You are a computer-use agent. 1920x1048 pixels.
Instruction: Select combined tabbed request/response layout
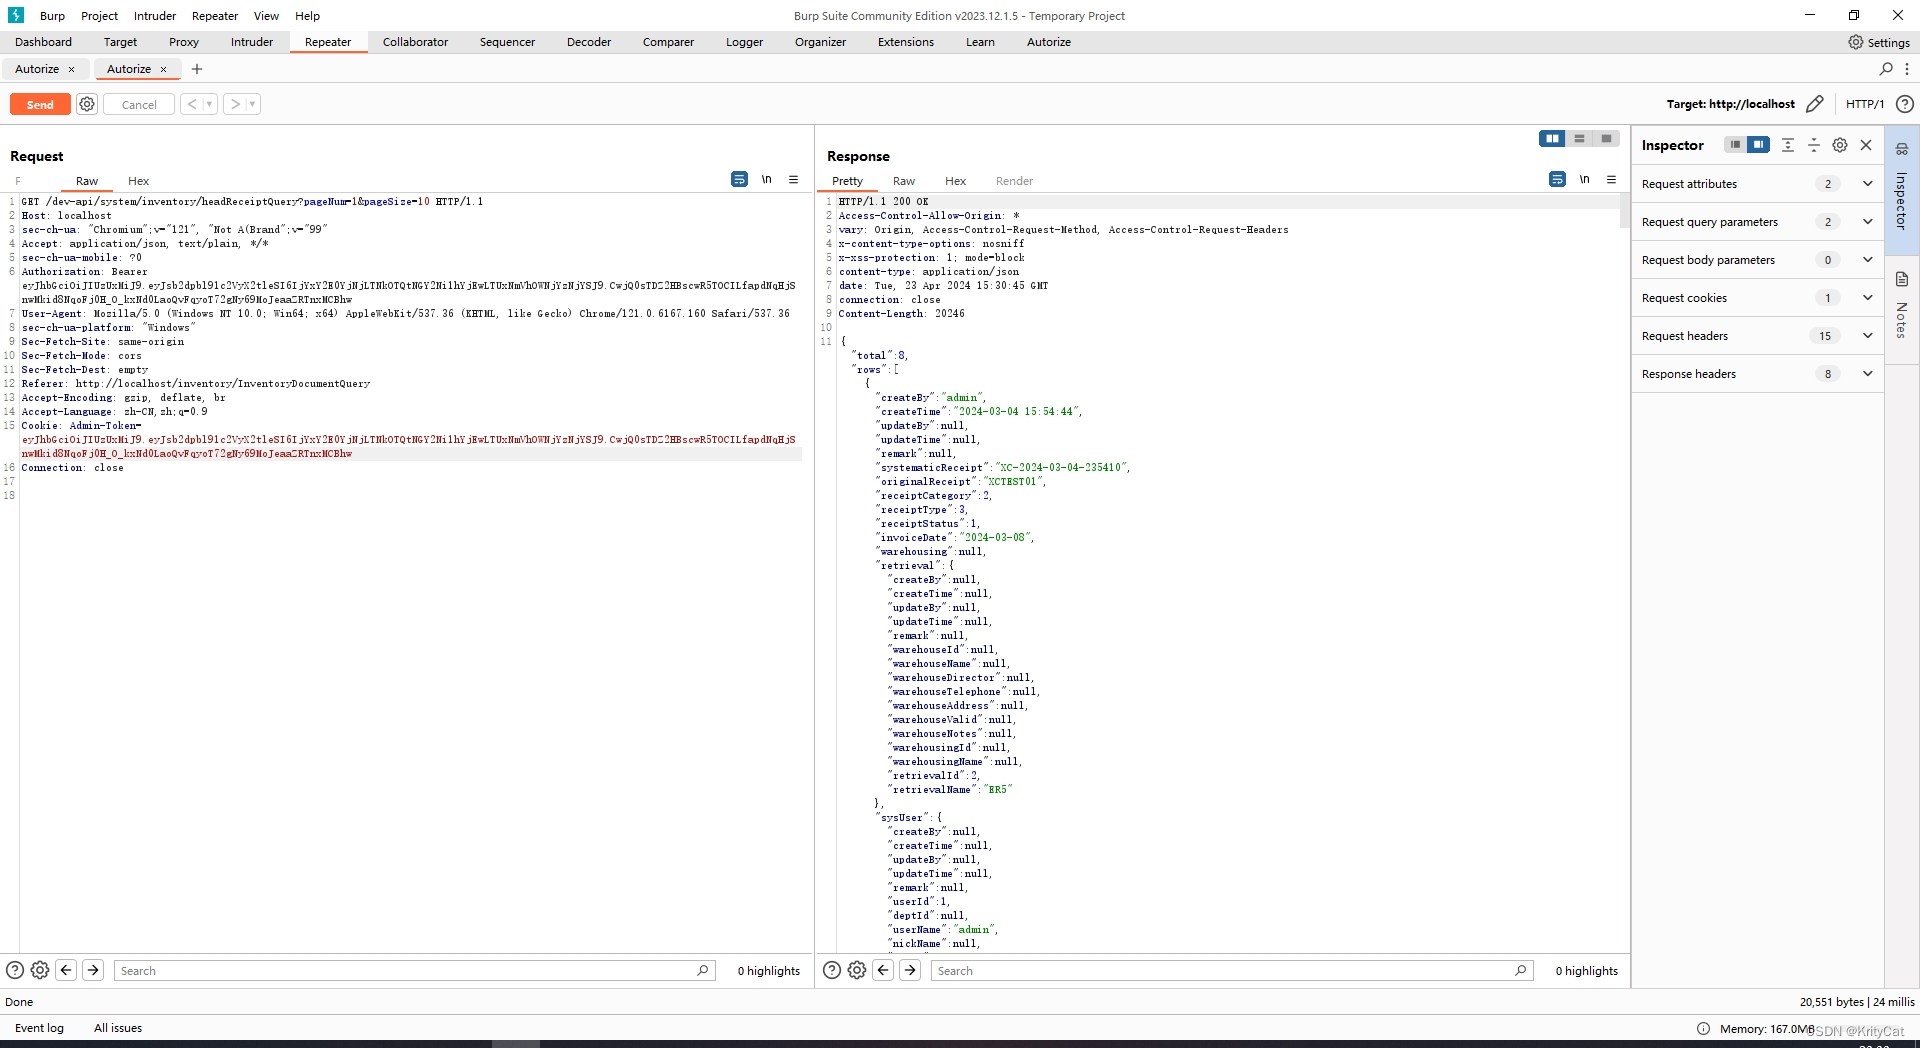point(1606,139)
